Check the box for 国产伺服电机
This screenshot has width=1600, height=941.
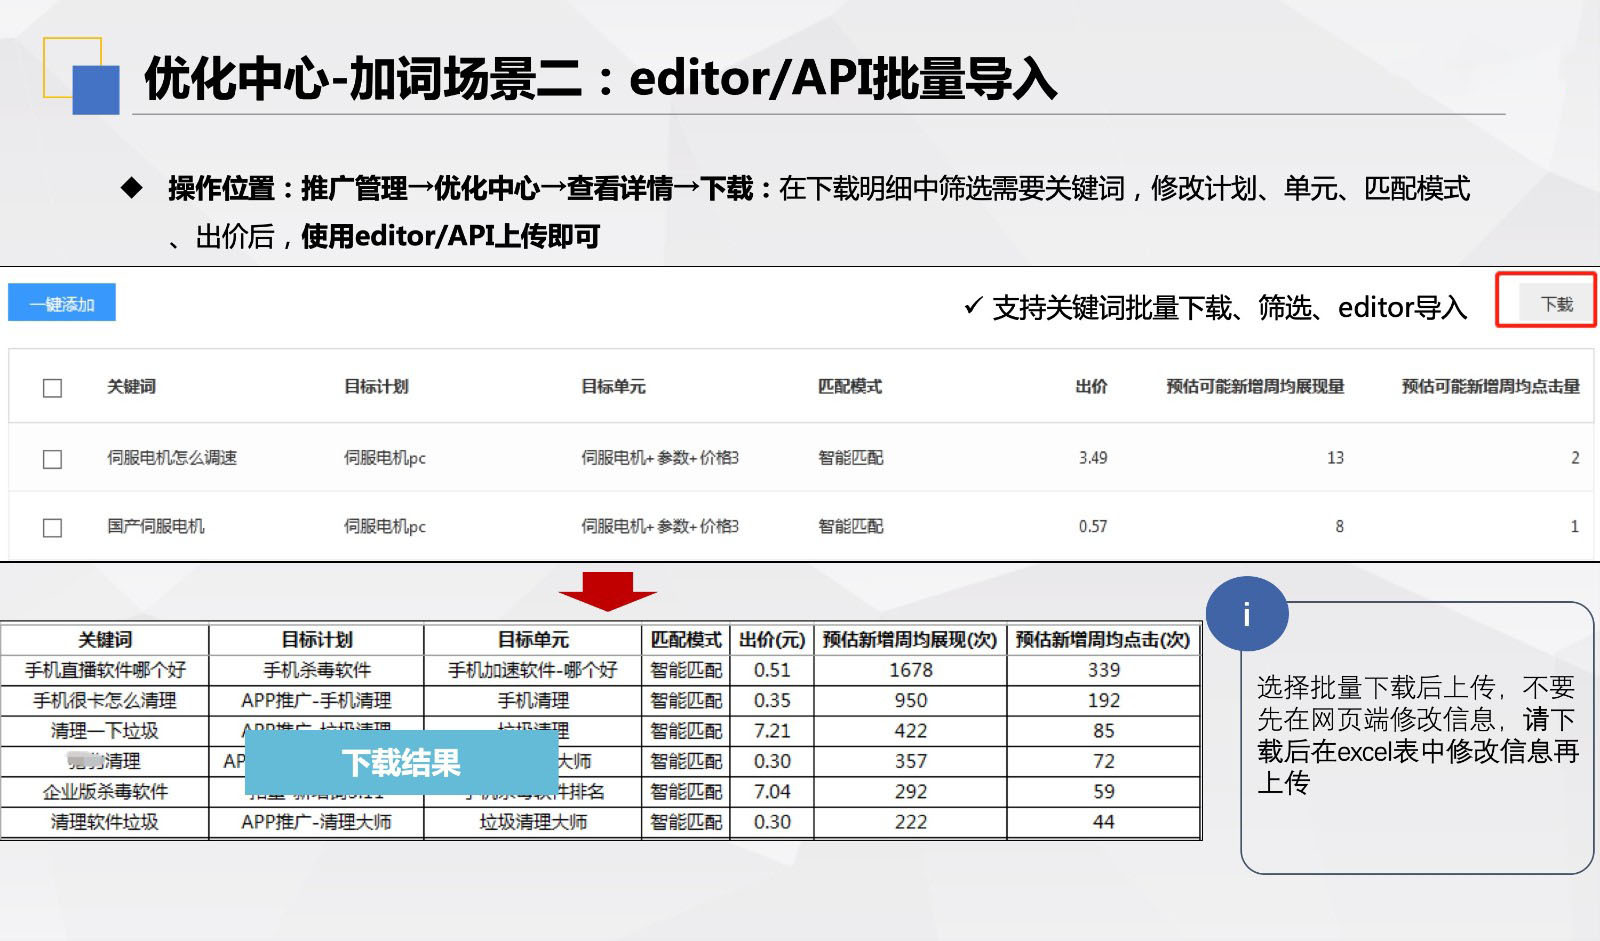click(53, 527)
